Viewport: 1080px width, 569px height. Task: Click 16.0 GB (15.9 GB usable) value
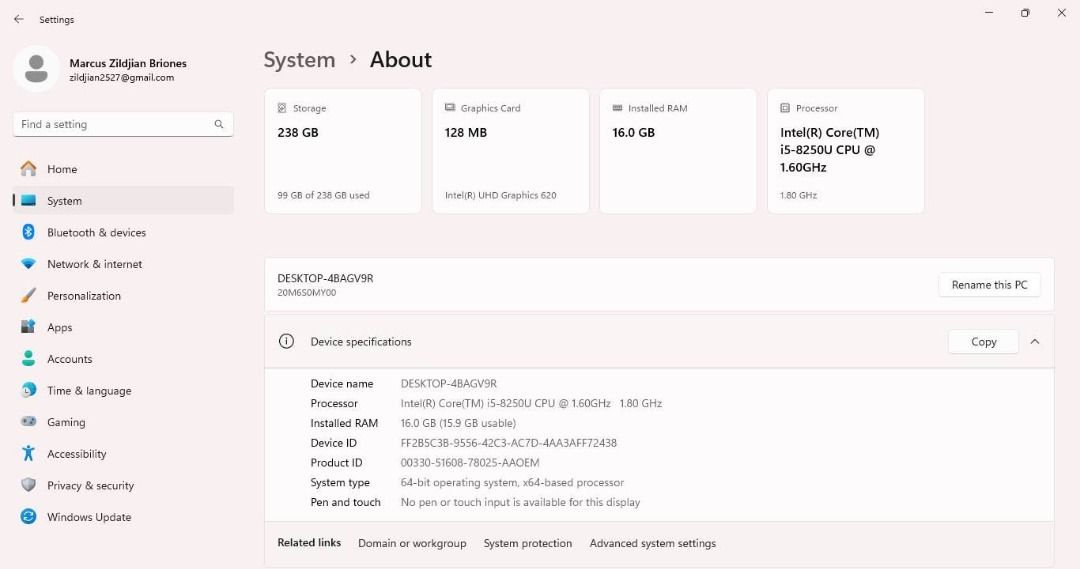[458, 423]
